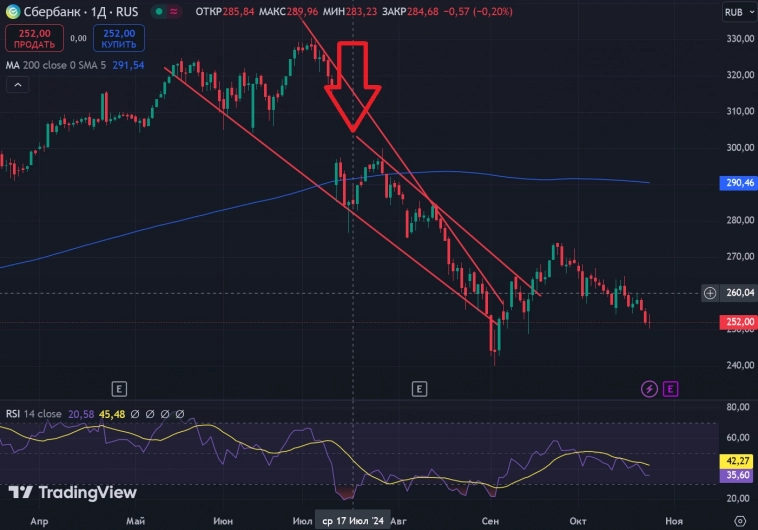Collapse the indicator legend with chevron arrow
Viewport: 758px width, 530px height.
tap(17, 86)
